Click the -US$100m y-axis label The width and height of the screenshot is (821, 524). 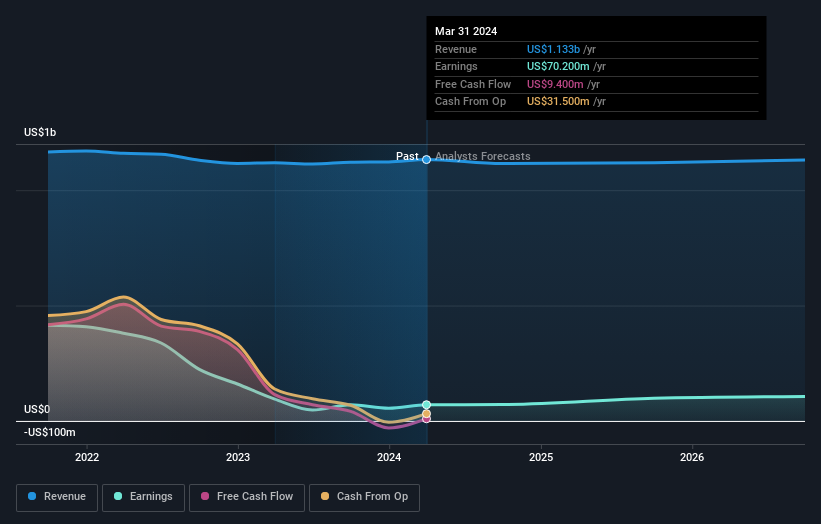(x=50, y=432)
